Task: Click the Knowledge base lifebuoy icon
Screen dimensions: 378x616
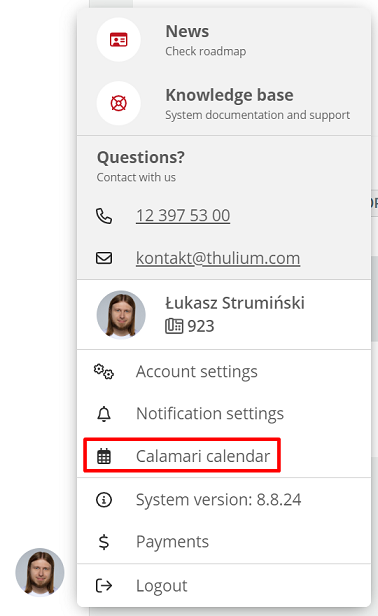Action: (x=118, y=103)
